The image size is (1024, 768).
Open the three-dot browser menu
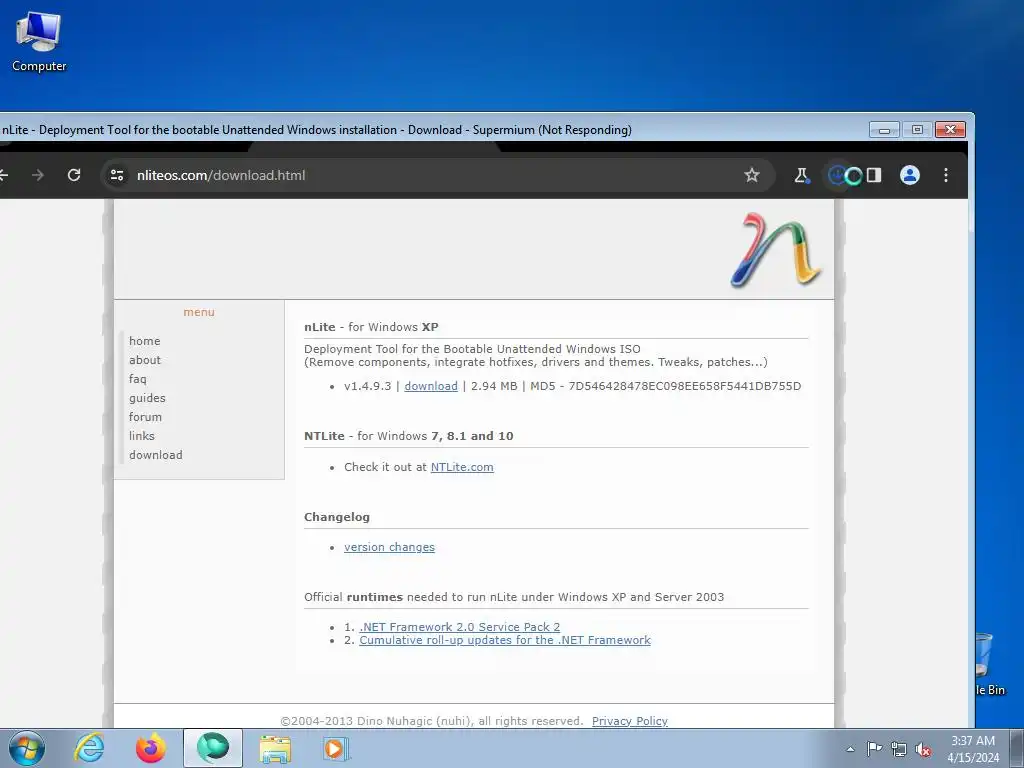(946, 175)
